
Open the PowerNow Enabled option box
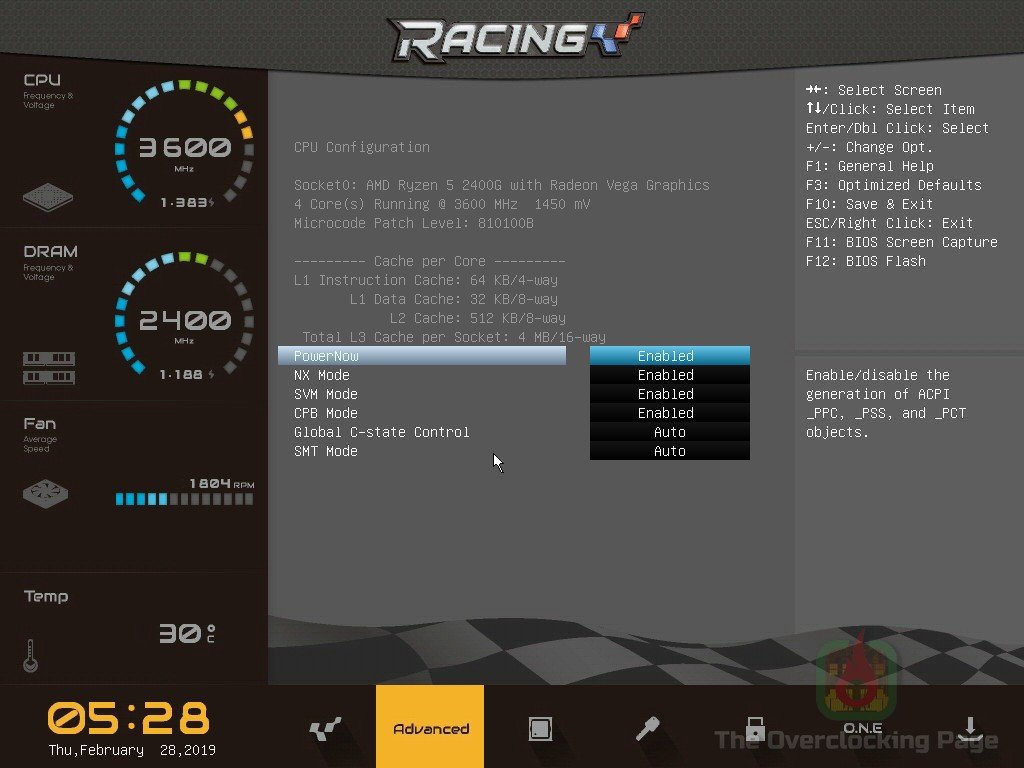(x=669, y=356)
